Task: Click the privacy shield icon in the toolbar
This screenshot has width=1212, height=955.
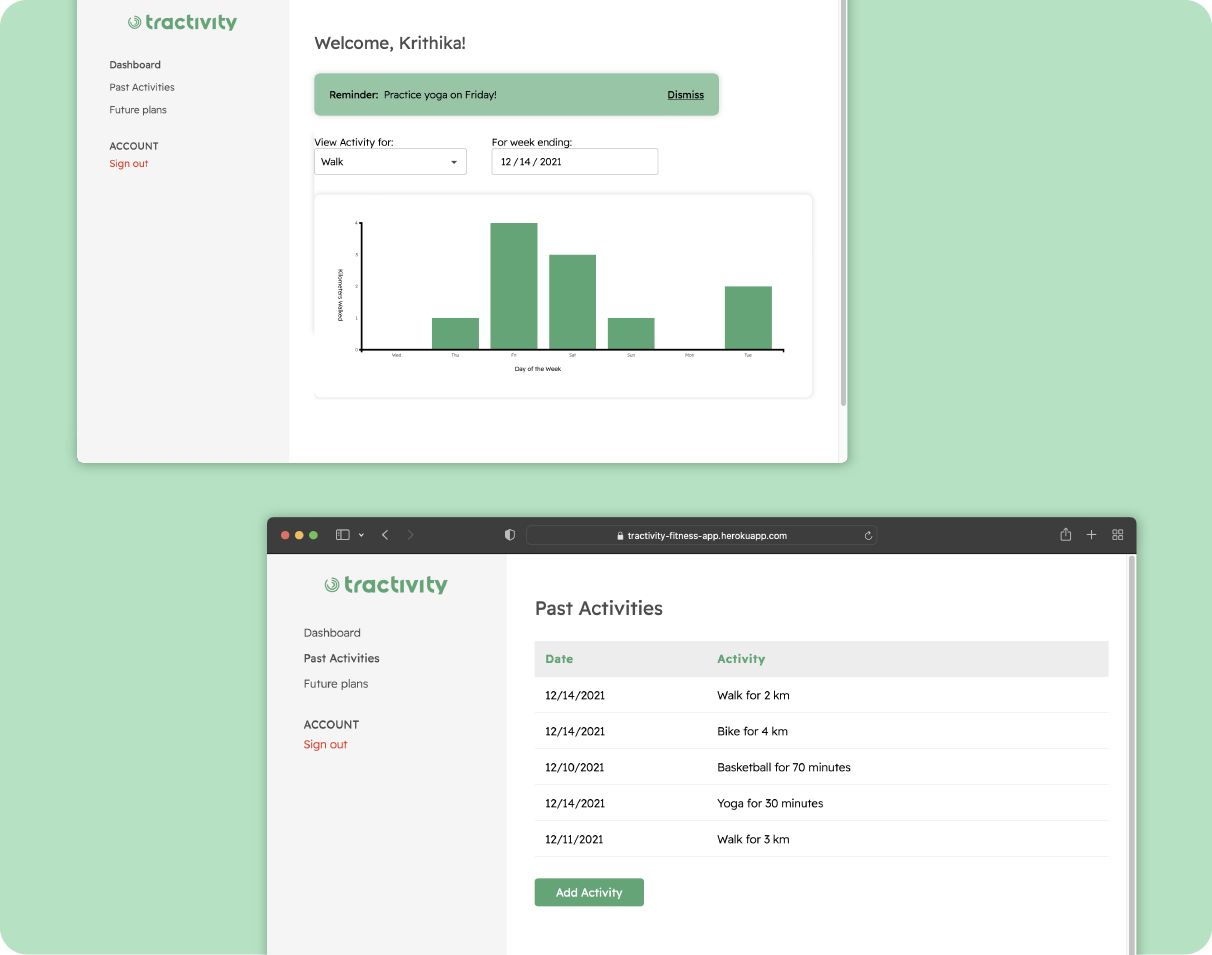Action: click(x=510, y=535)
